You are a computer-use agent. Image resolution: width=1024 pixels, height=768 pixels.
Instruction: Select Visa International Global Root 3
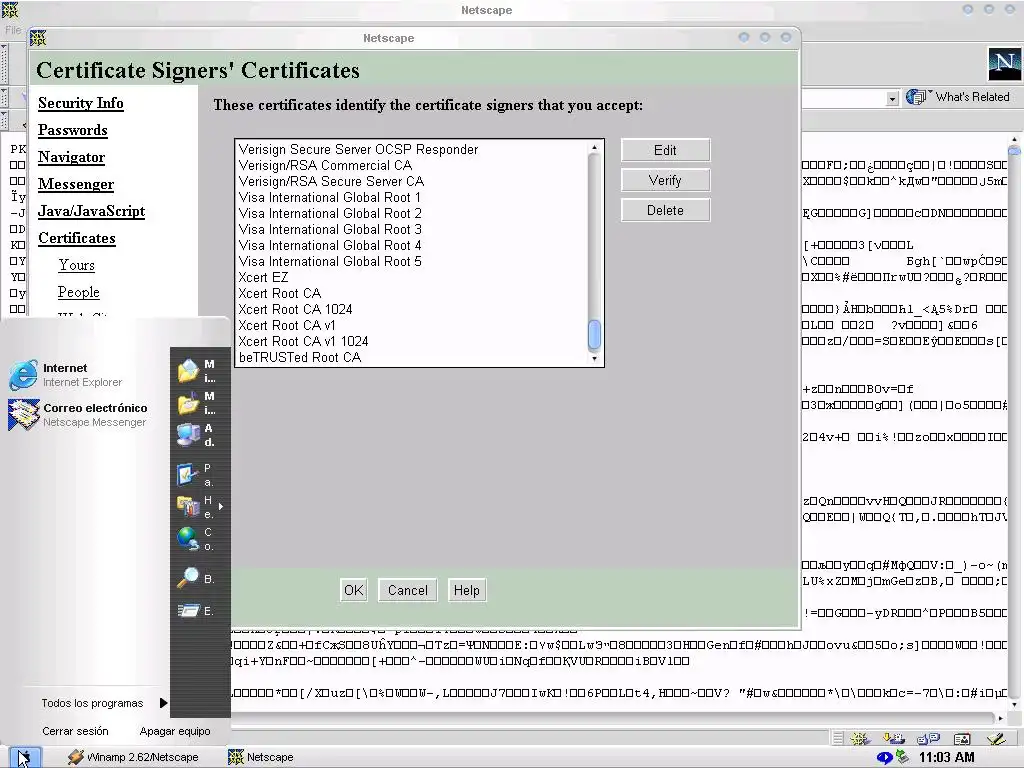pos(330,229)
